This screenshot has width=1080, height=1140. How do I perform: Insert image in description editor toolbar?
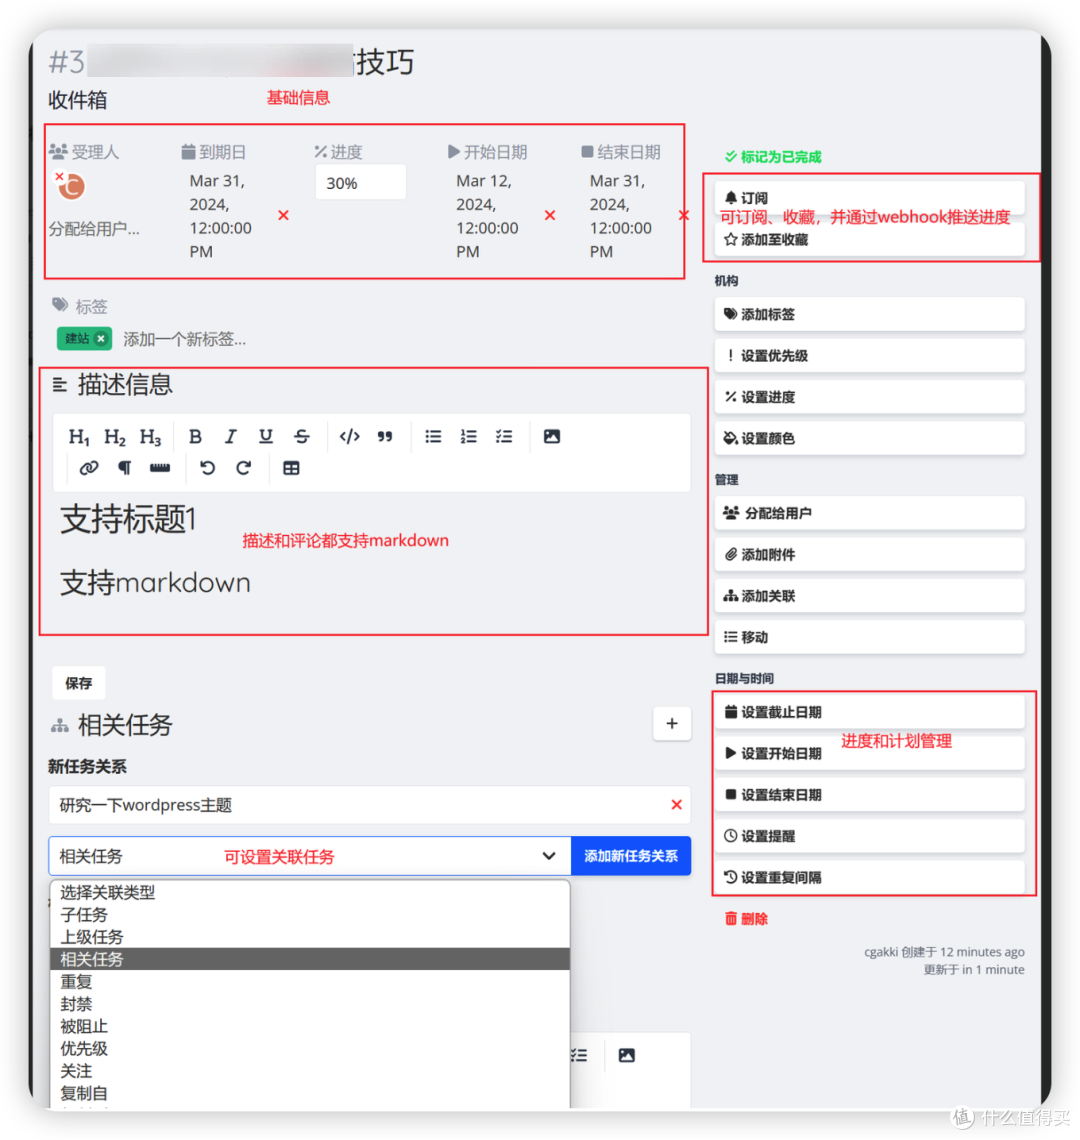pos(552,436)
